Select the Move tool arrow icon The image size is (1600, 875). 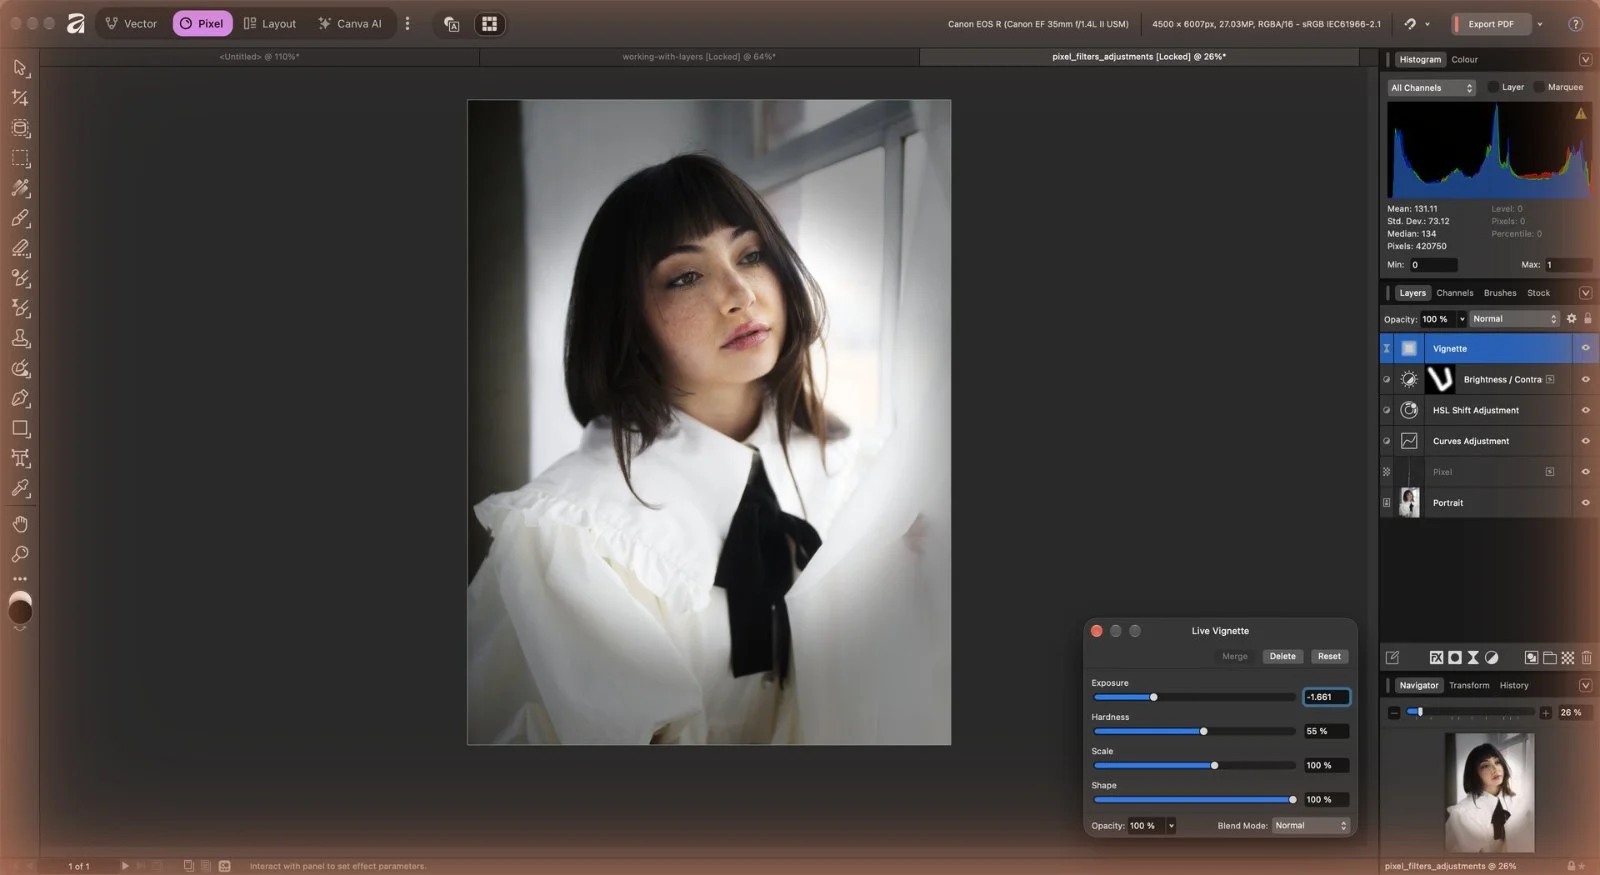coord(20,68)
